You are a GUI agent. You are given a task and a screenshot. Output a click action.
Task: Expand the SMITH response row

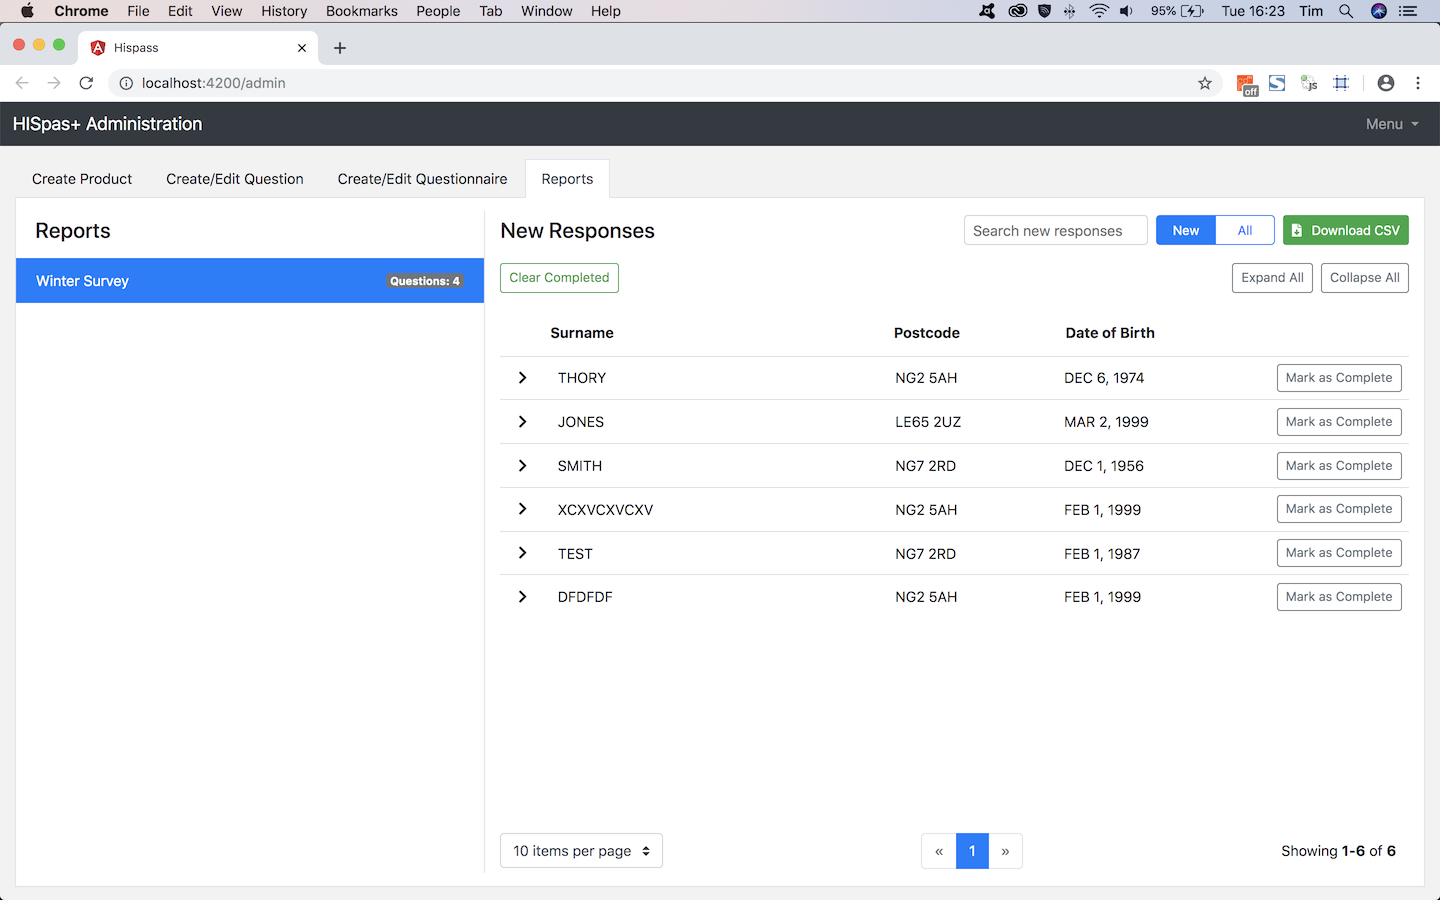coord(522,466)
